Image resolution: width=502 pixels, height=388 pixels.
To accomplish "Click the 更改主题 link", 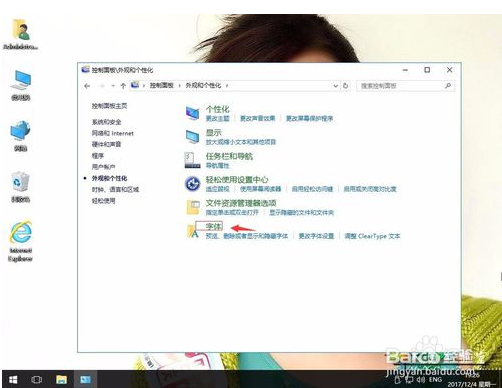I will pyautogui.click(x=217, y=118).
